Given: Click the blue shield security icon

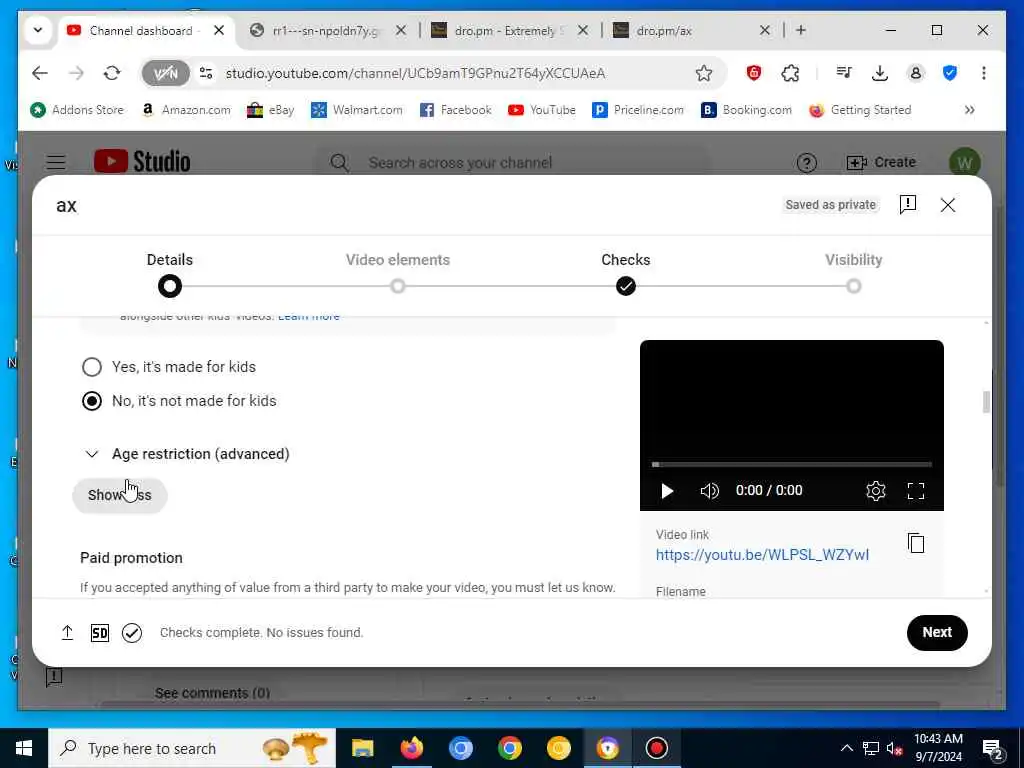Looking at the screenshot, I should click(950, 73).
